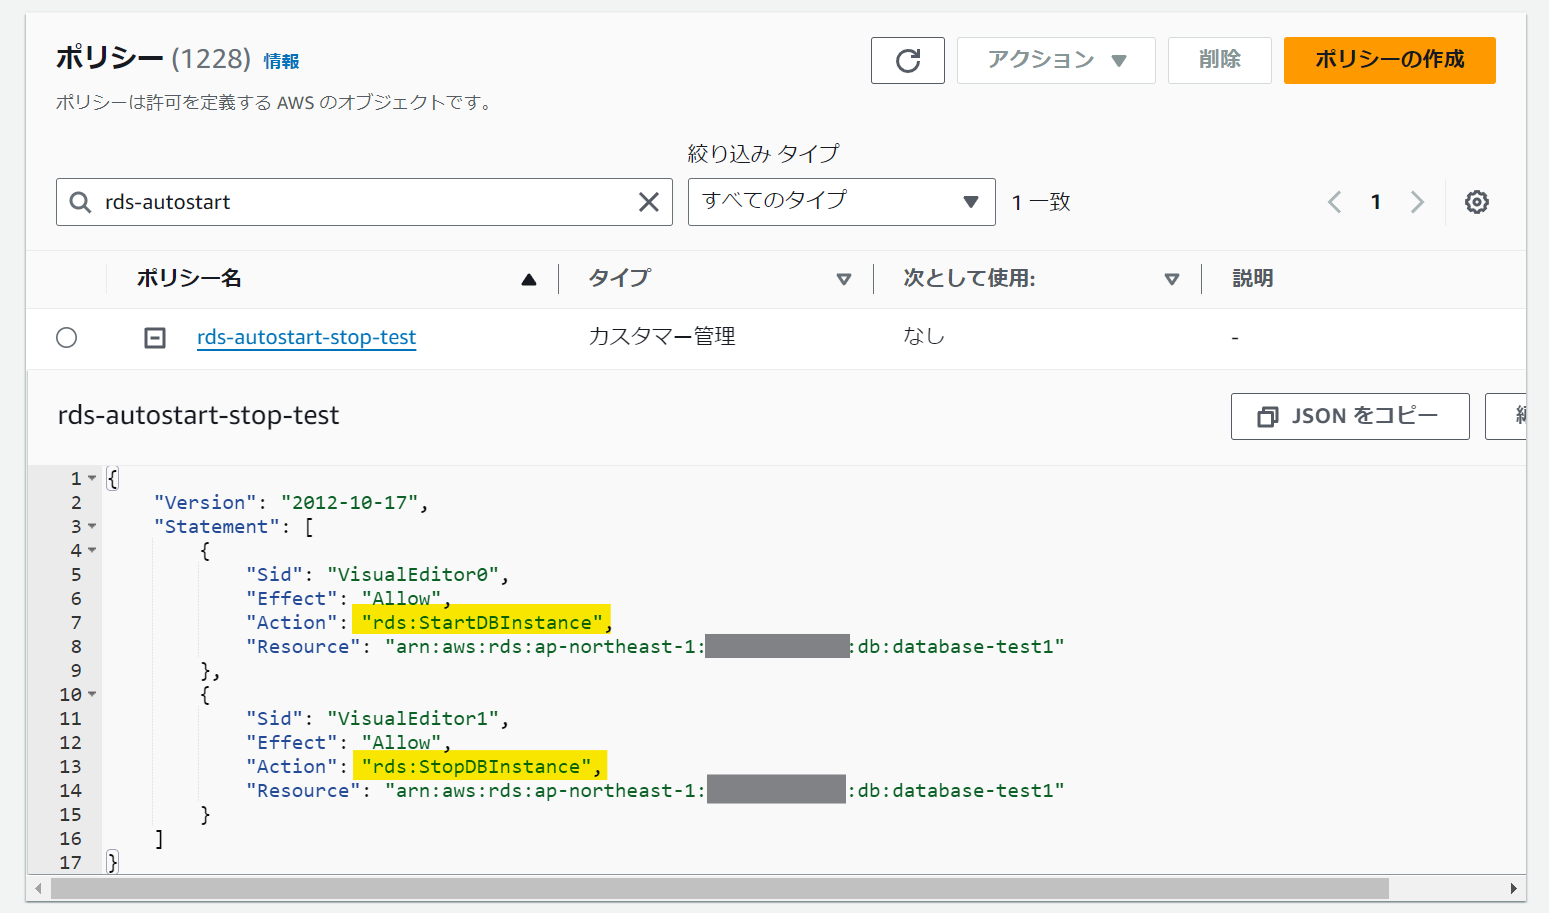Collapse Statement fold at line 3
Viewport: 1549px width, 913px height.
92,526
